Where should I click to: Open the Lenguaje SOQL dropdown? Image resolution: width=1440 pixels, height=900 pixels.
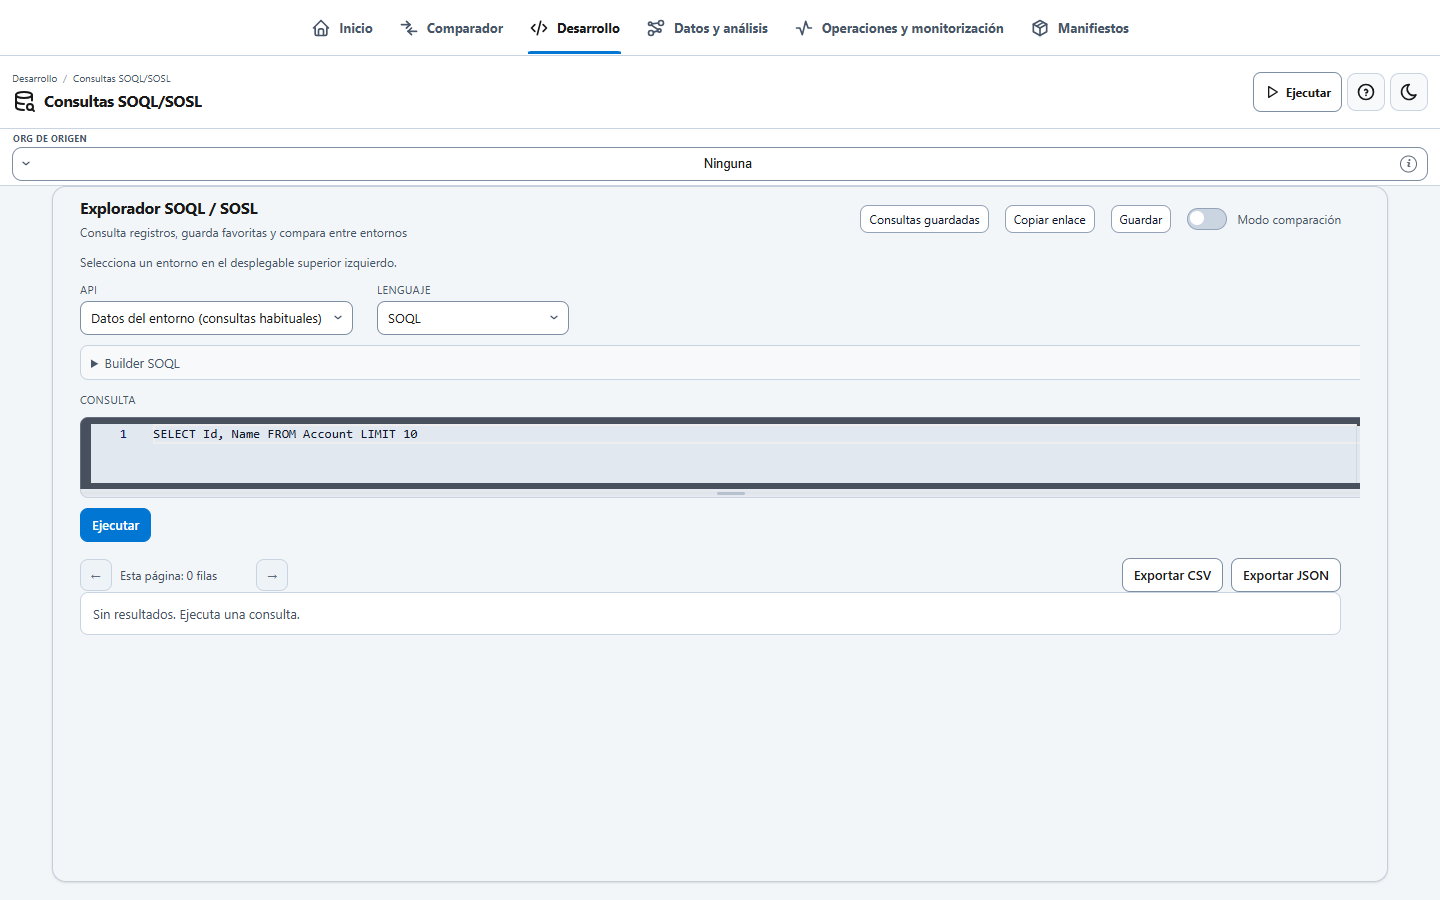(x=472, y=318)
